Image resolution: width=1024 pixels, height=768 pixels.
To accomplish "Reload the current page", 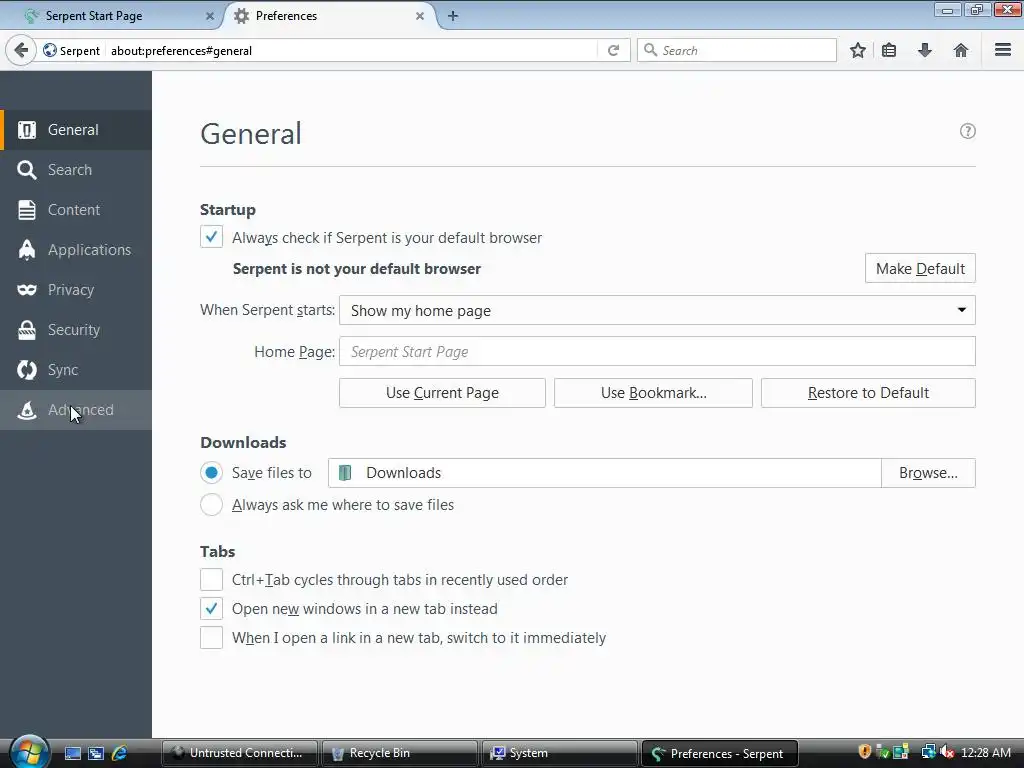I will click(613, 50).
